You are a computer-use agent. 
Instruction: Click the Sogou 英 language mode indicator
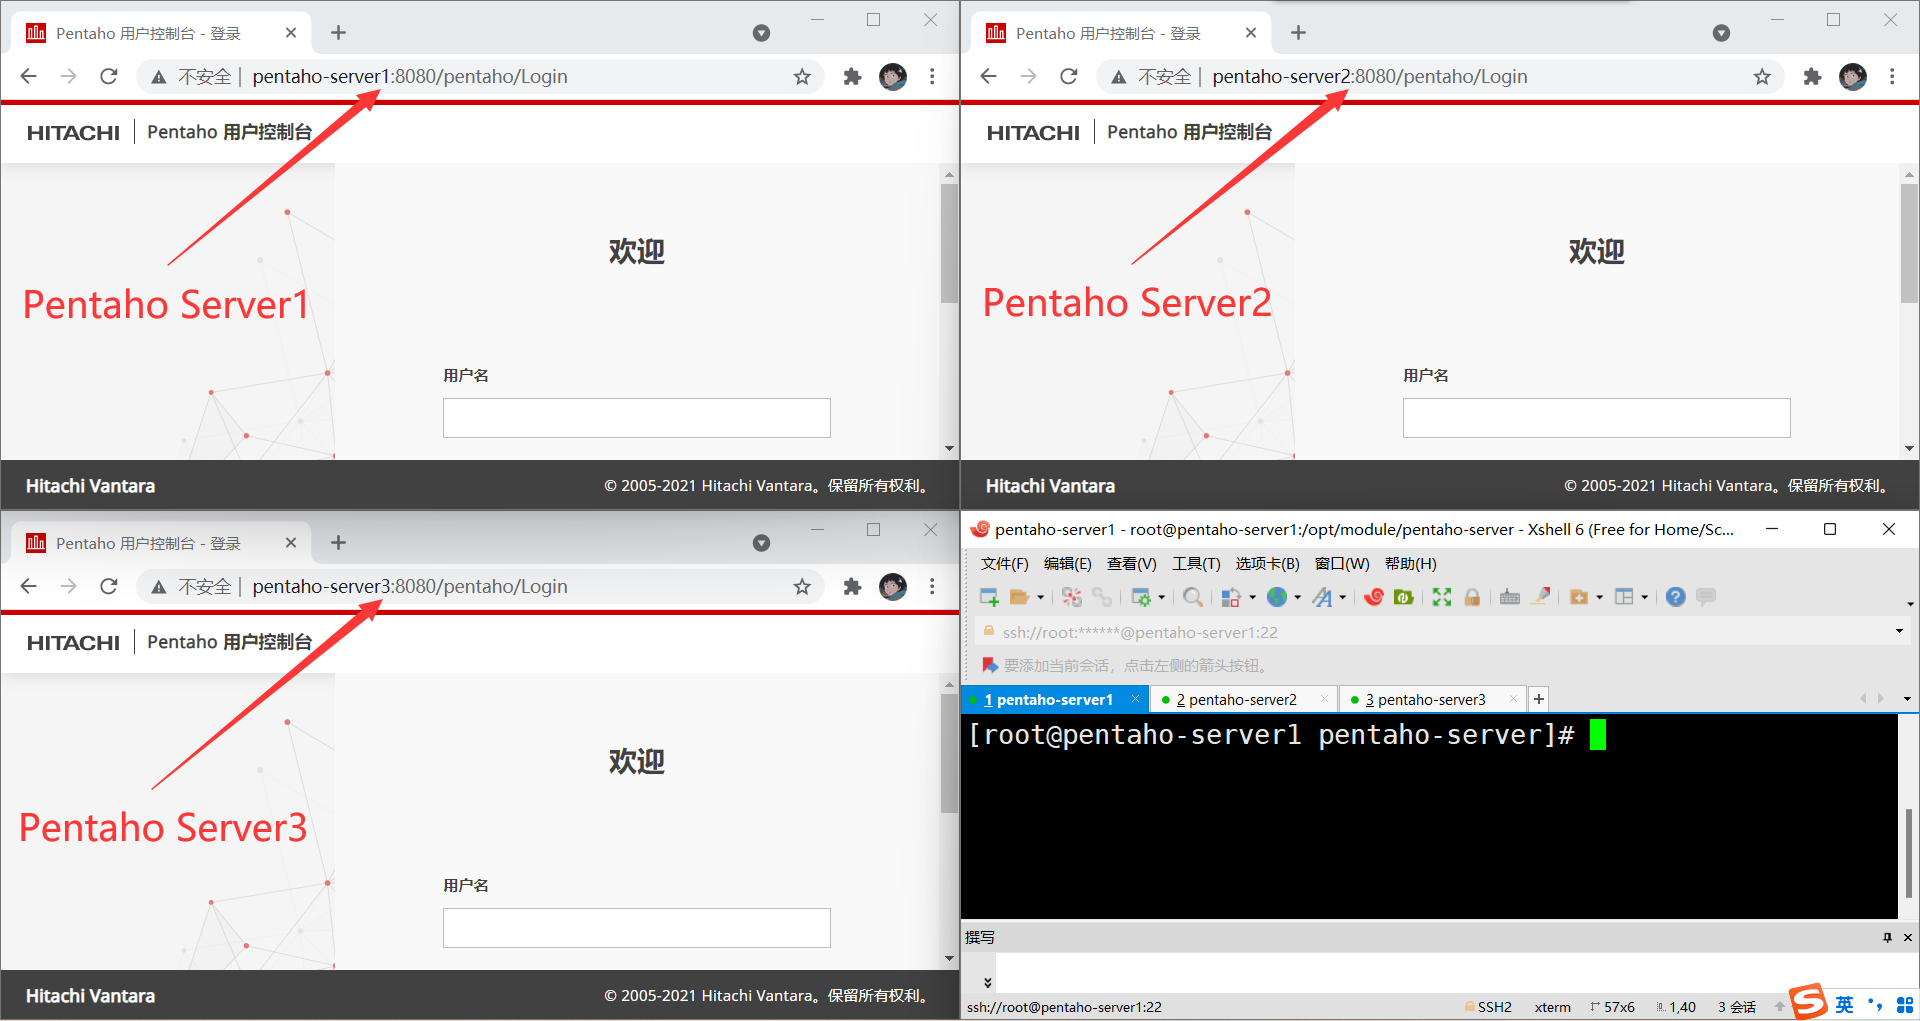point(1844,1004)
